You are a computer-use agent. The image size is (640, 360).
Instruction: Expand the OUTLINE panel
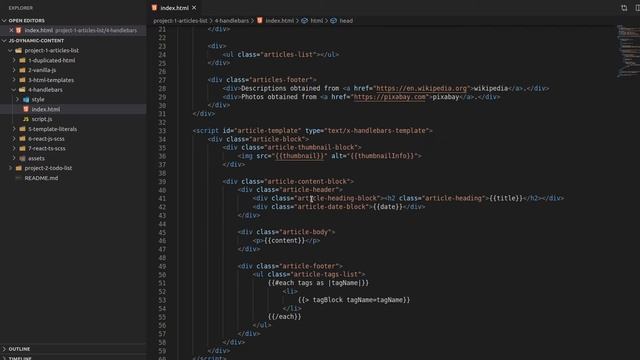4,349
